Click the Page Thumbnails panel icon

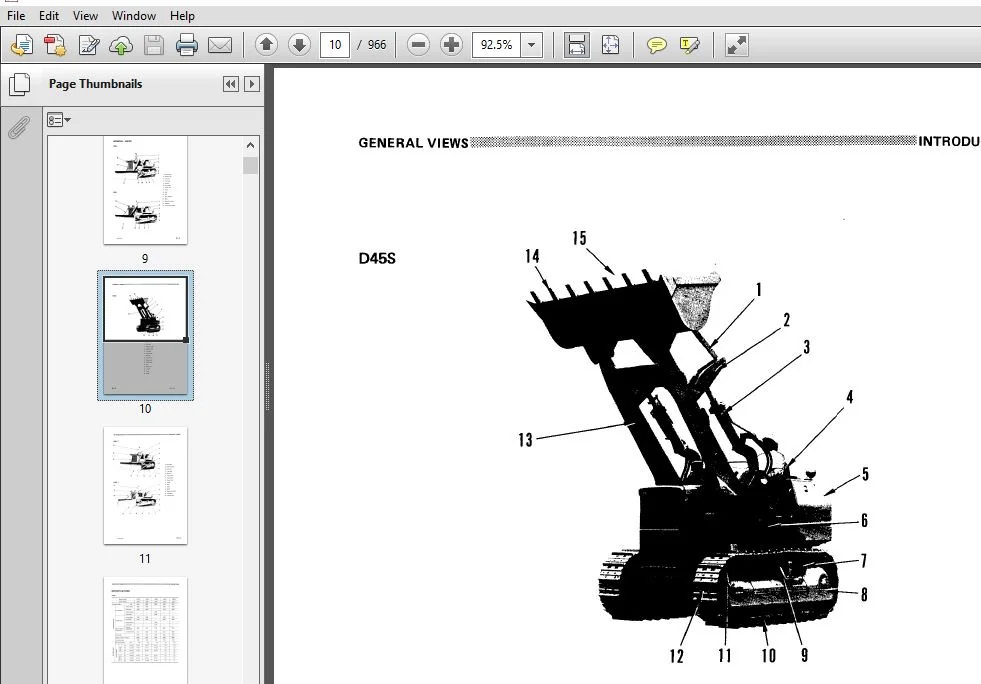(19, 84)
